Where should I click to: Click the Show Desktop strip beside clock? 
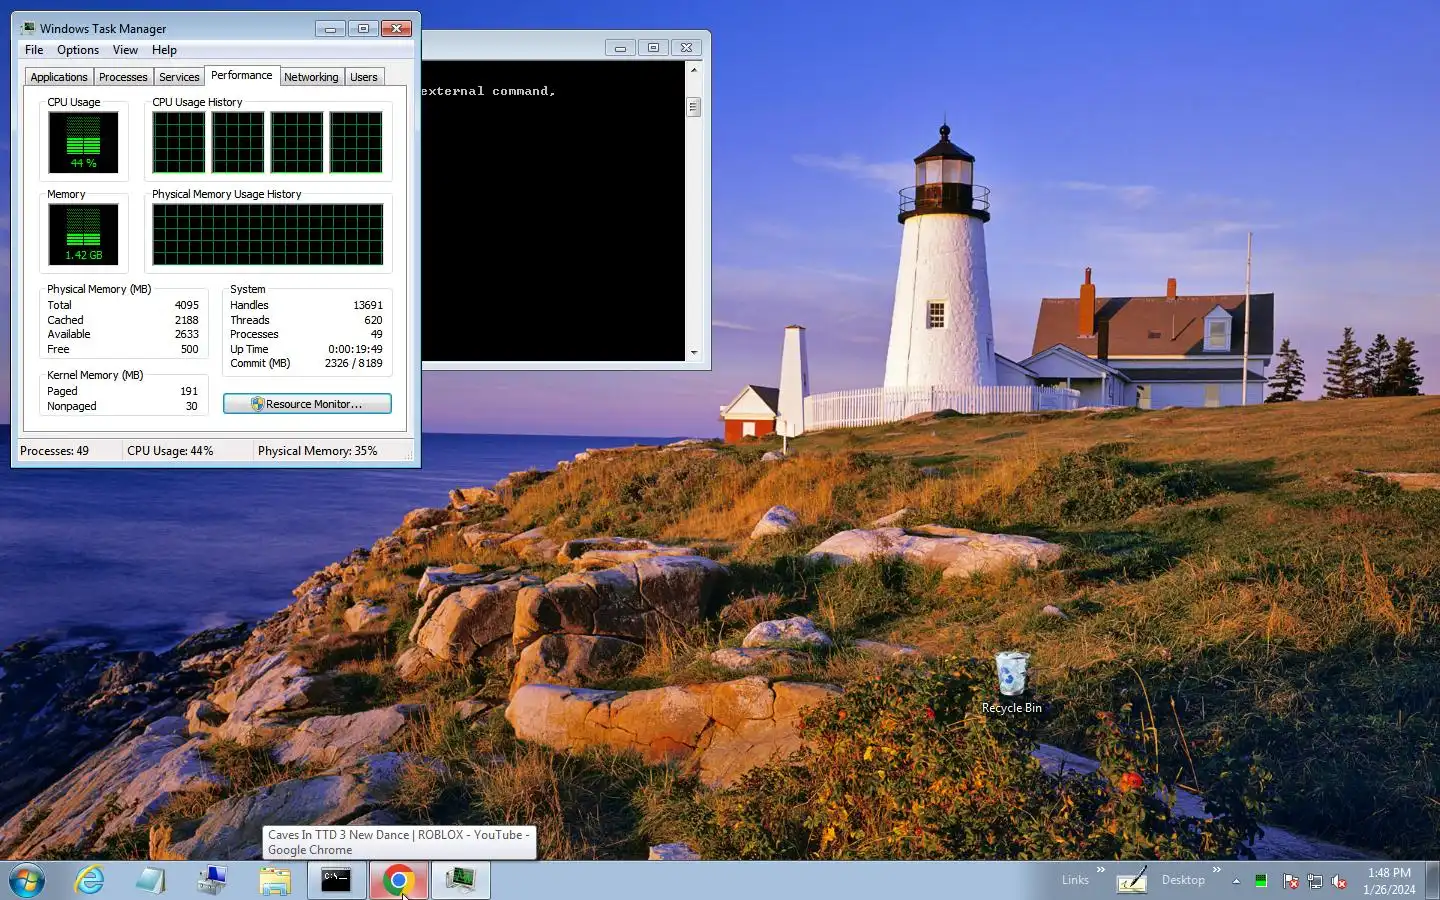pyautogui.click(x=1432, y=881)
